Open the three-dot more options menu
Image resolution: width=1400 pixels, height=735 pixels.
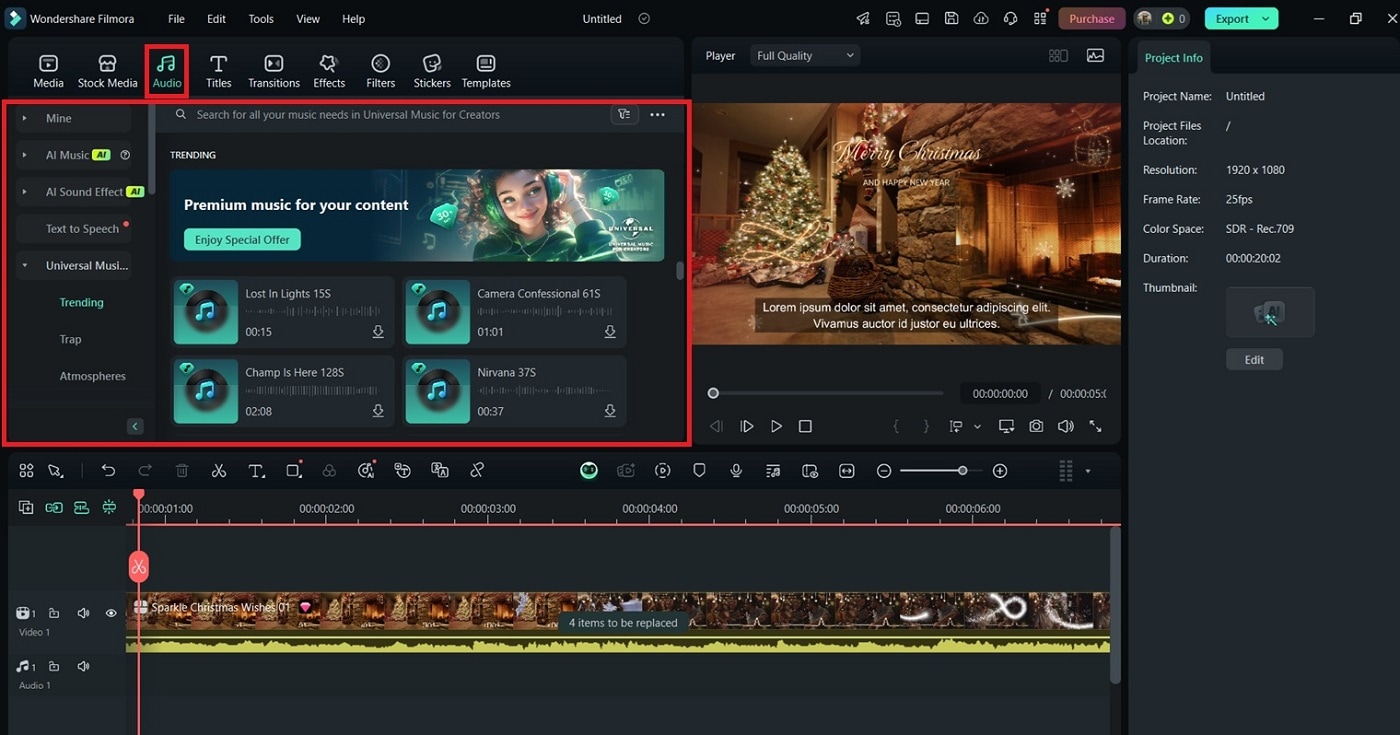(657, 115)
